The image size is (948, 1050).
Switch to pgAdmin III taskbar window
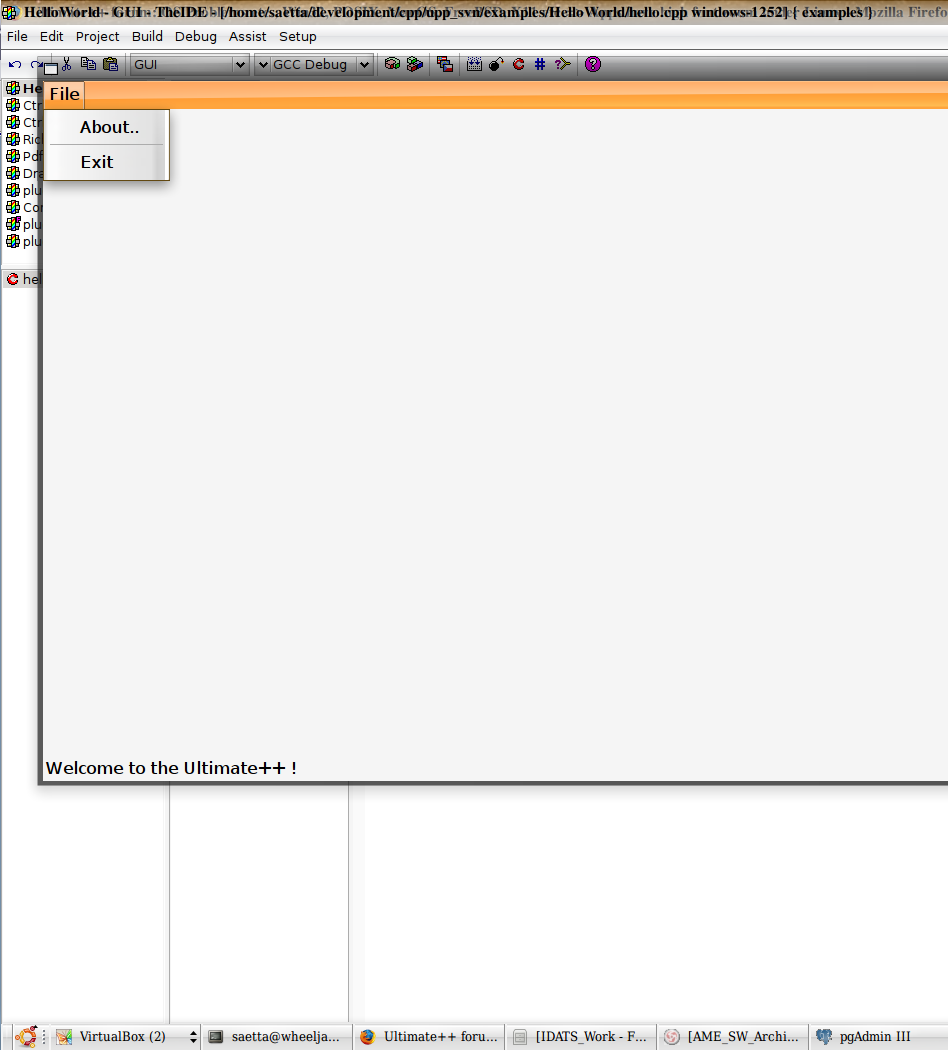pos(874,1037)
